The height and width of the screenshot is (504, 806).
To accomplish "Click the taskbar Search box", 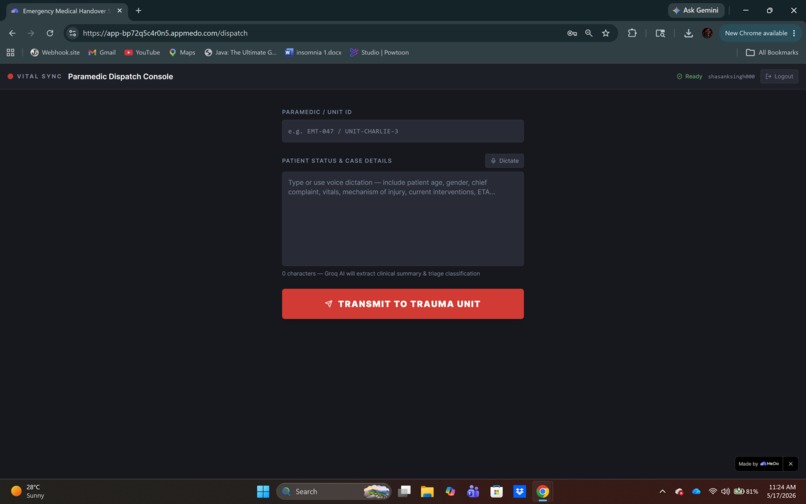I will (x=334, y=492).
